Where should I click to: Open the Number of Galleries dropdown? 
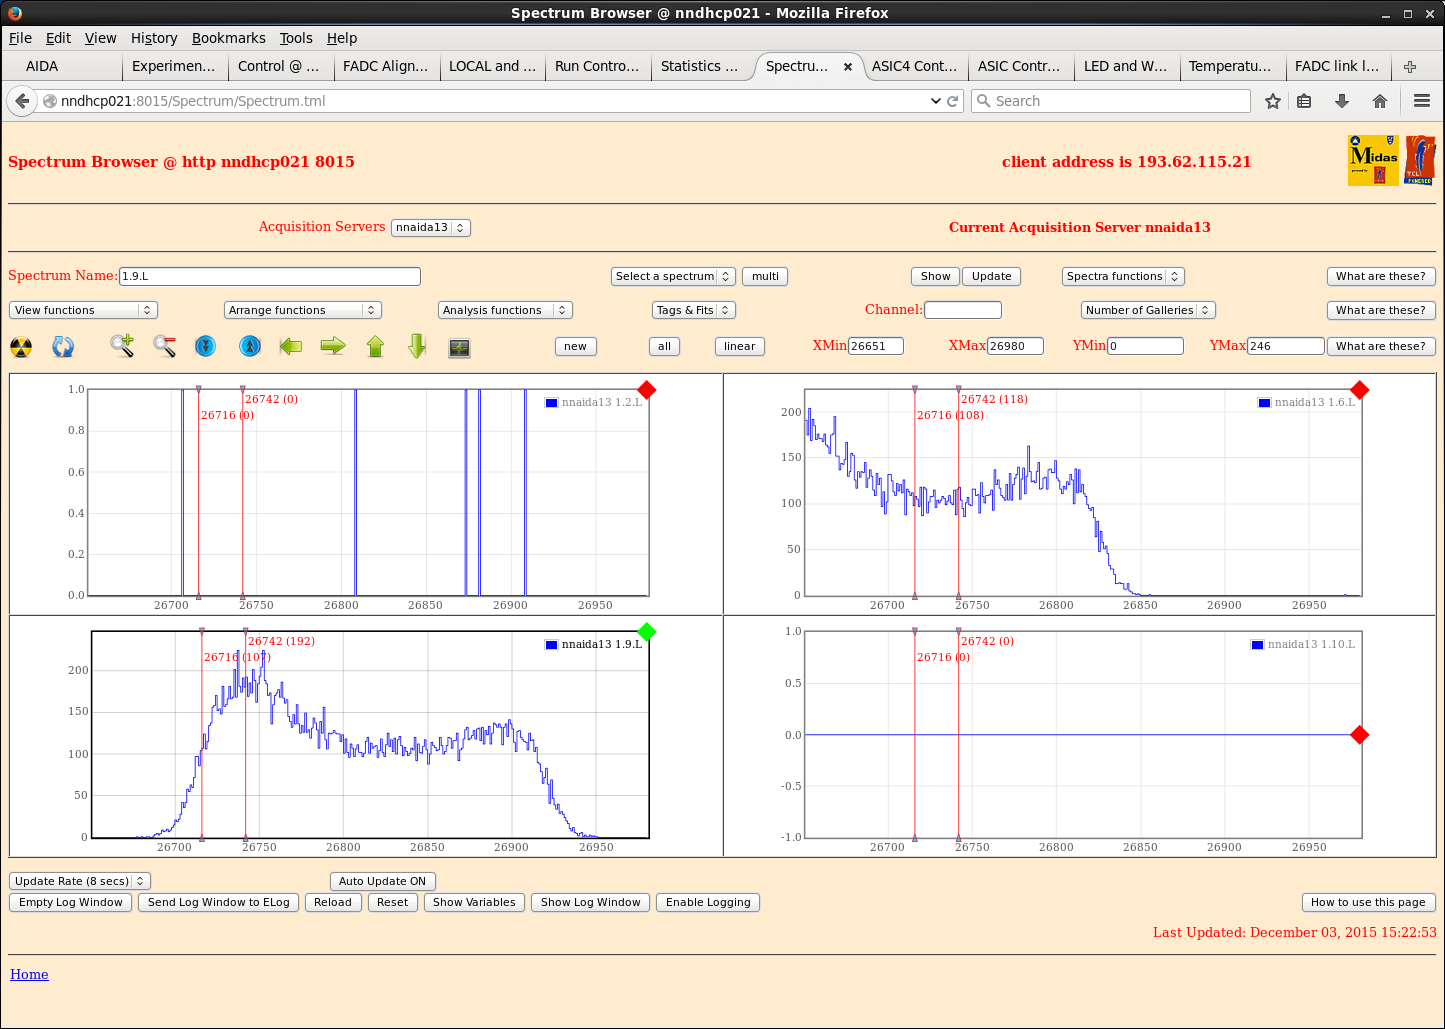(1148, 310)
